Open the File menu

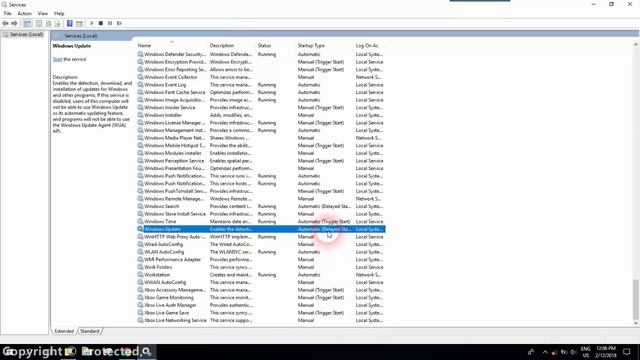click(7, 13)
